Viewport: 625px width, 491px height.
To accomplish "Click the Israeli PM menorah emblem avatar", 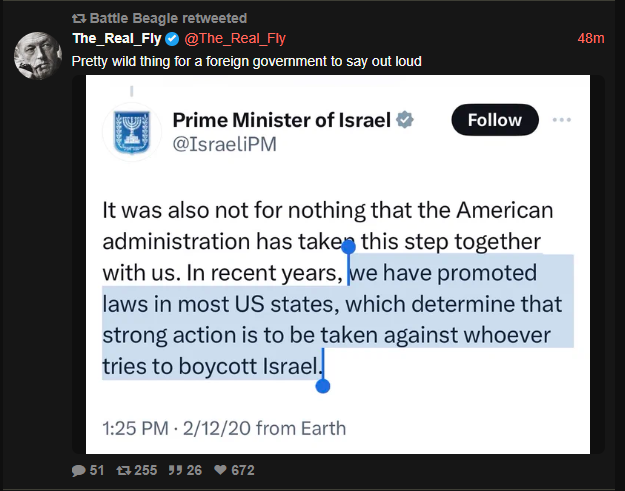I will [131, 132].
